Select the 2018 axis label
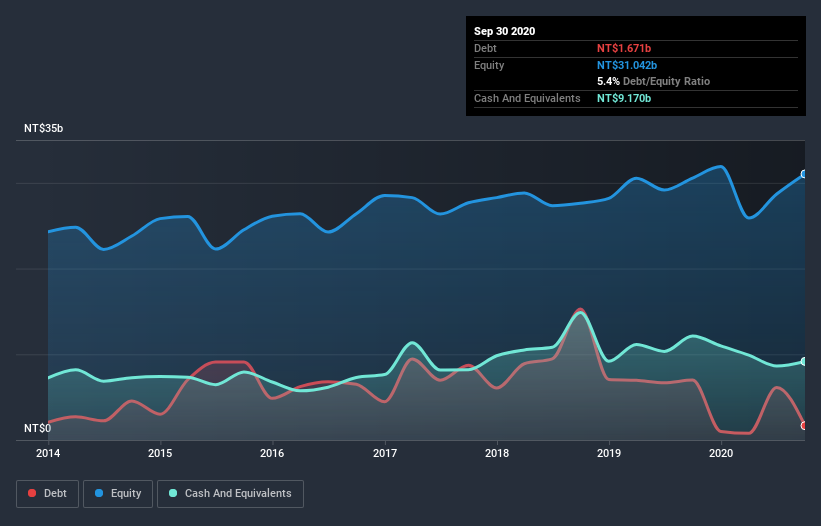 497,453
